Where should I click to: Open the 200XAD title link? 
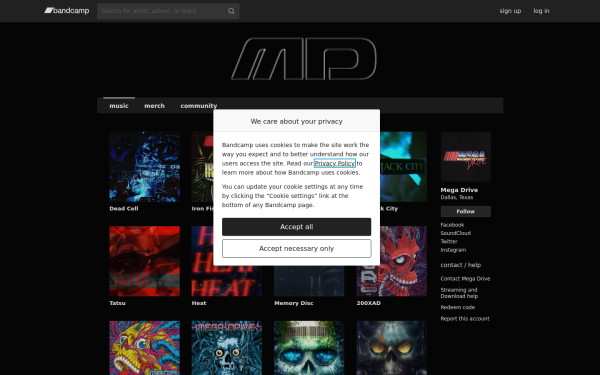tap(368, 303)
